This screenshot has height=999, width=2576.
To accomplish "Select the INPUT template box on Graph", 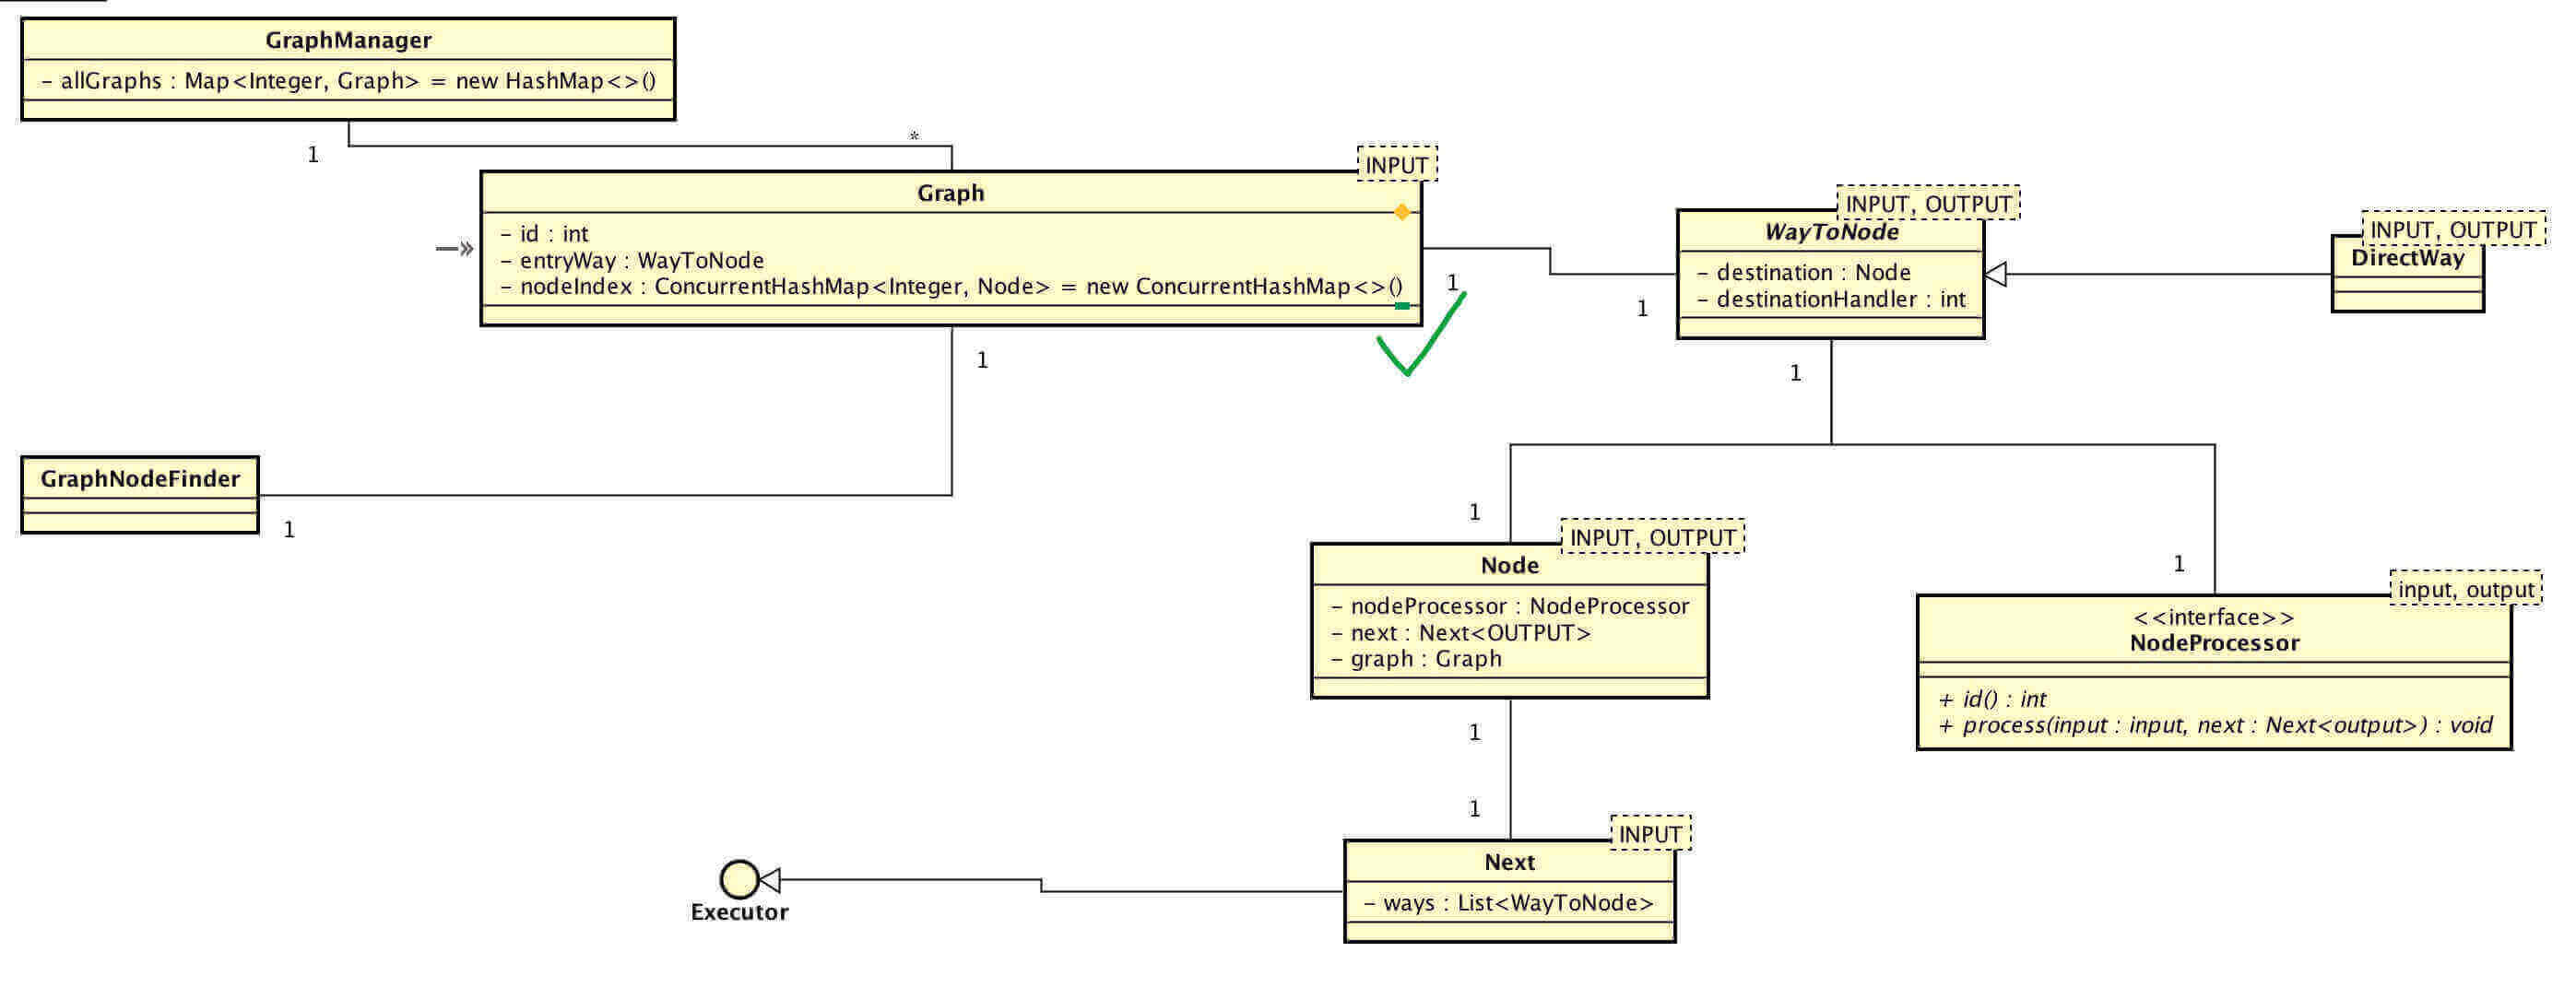I will [1396, 165].
